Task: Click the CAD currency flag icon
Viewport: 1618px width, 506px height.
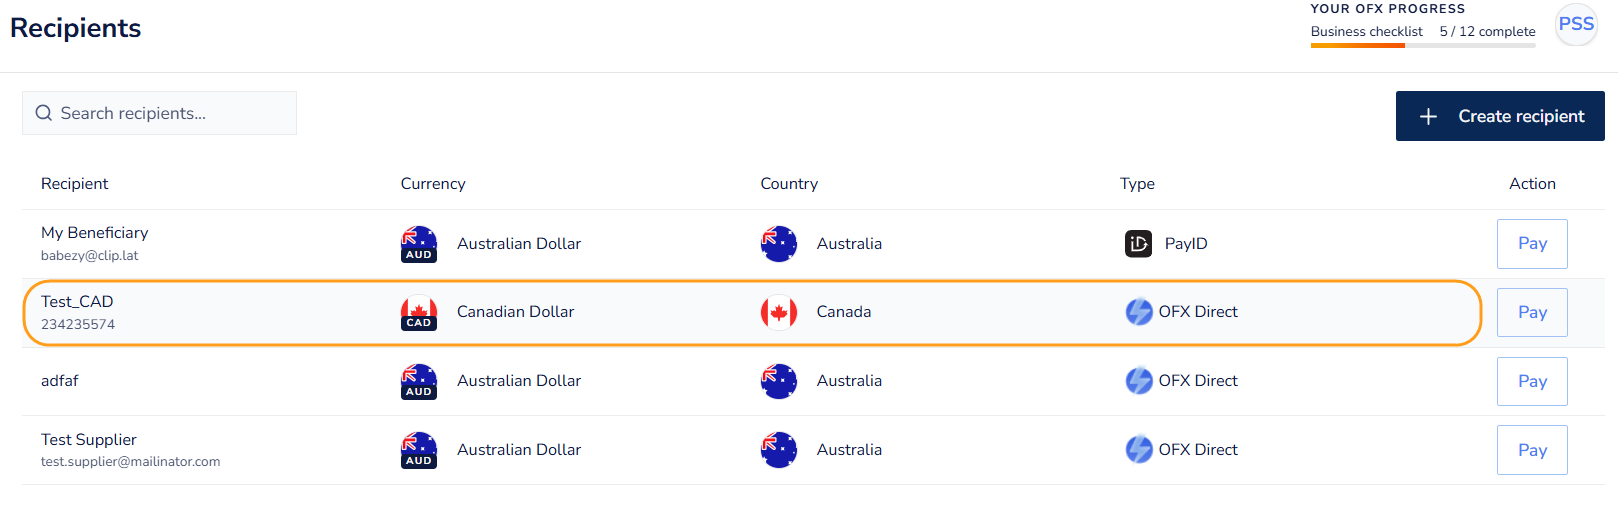Action: click(x=419, y=313)
